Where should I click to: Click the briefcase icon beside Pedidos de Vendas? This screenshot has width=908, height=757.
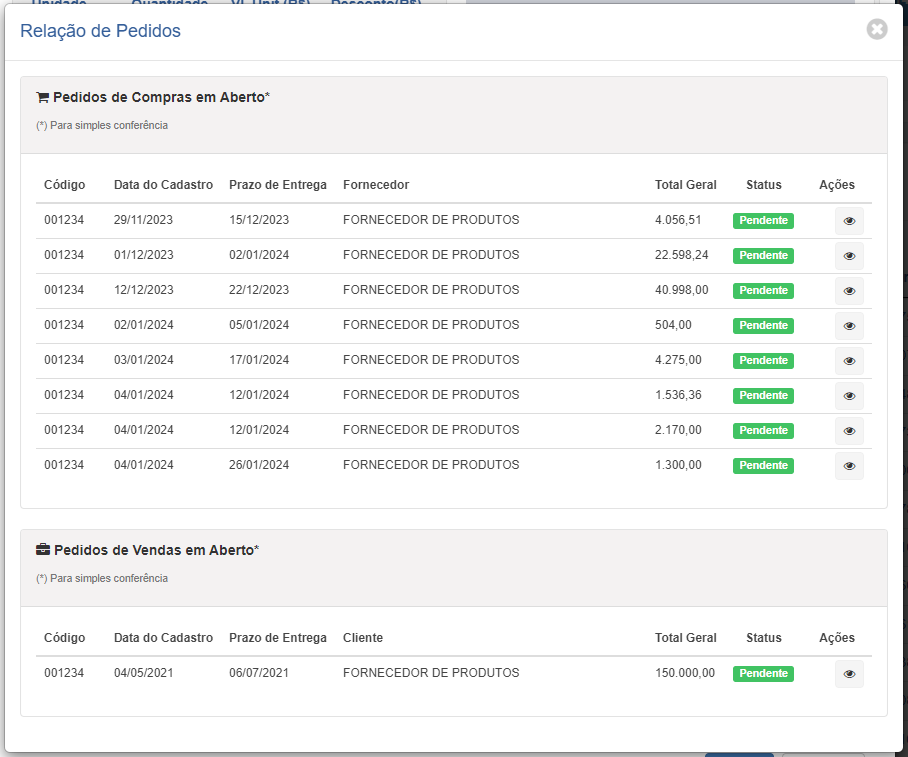(x=43, y=550)
